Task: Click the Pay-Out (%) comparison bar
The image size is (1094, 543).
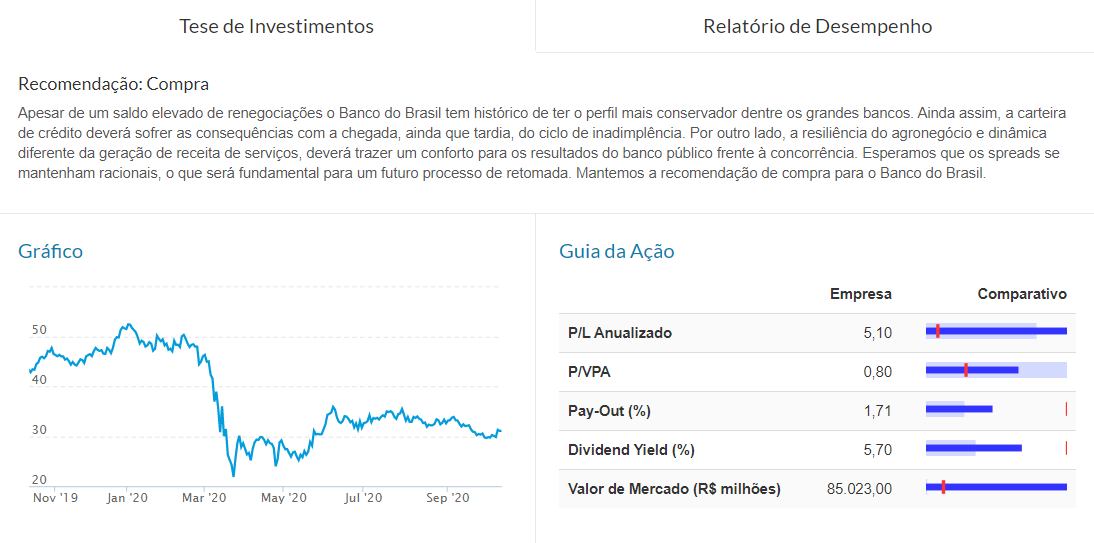Action: [x=996, y=409]
